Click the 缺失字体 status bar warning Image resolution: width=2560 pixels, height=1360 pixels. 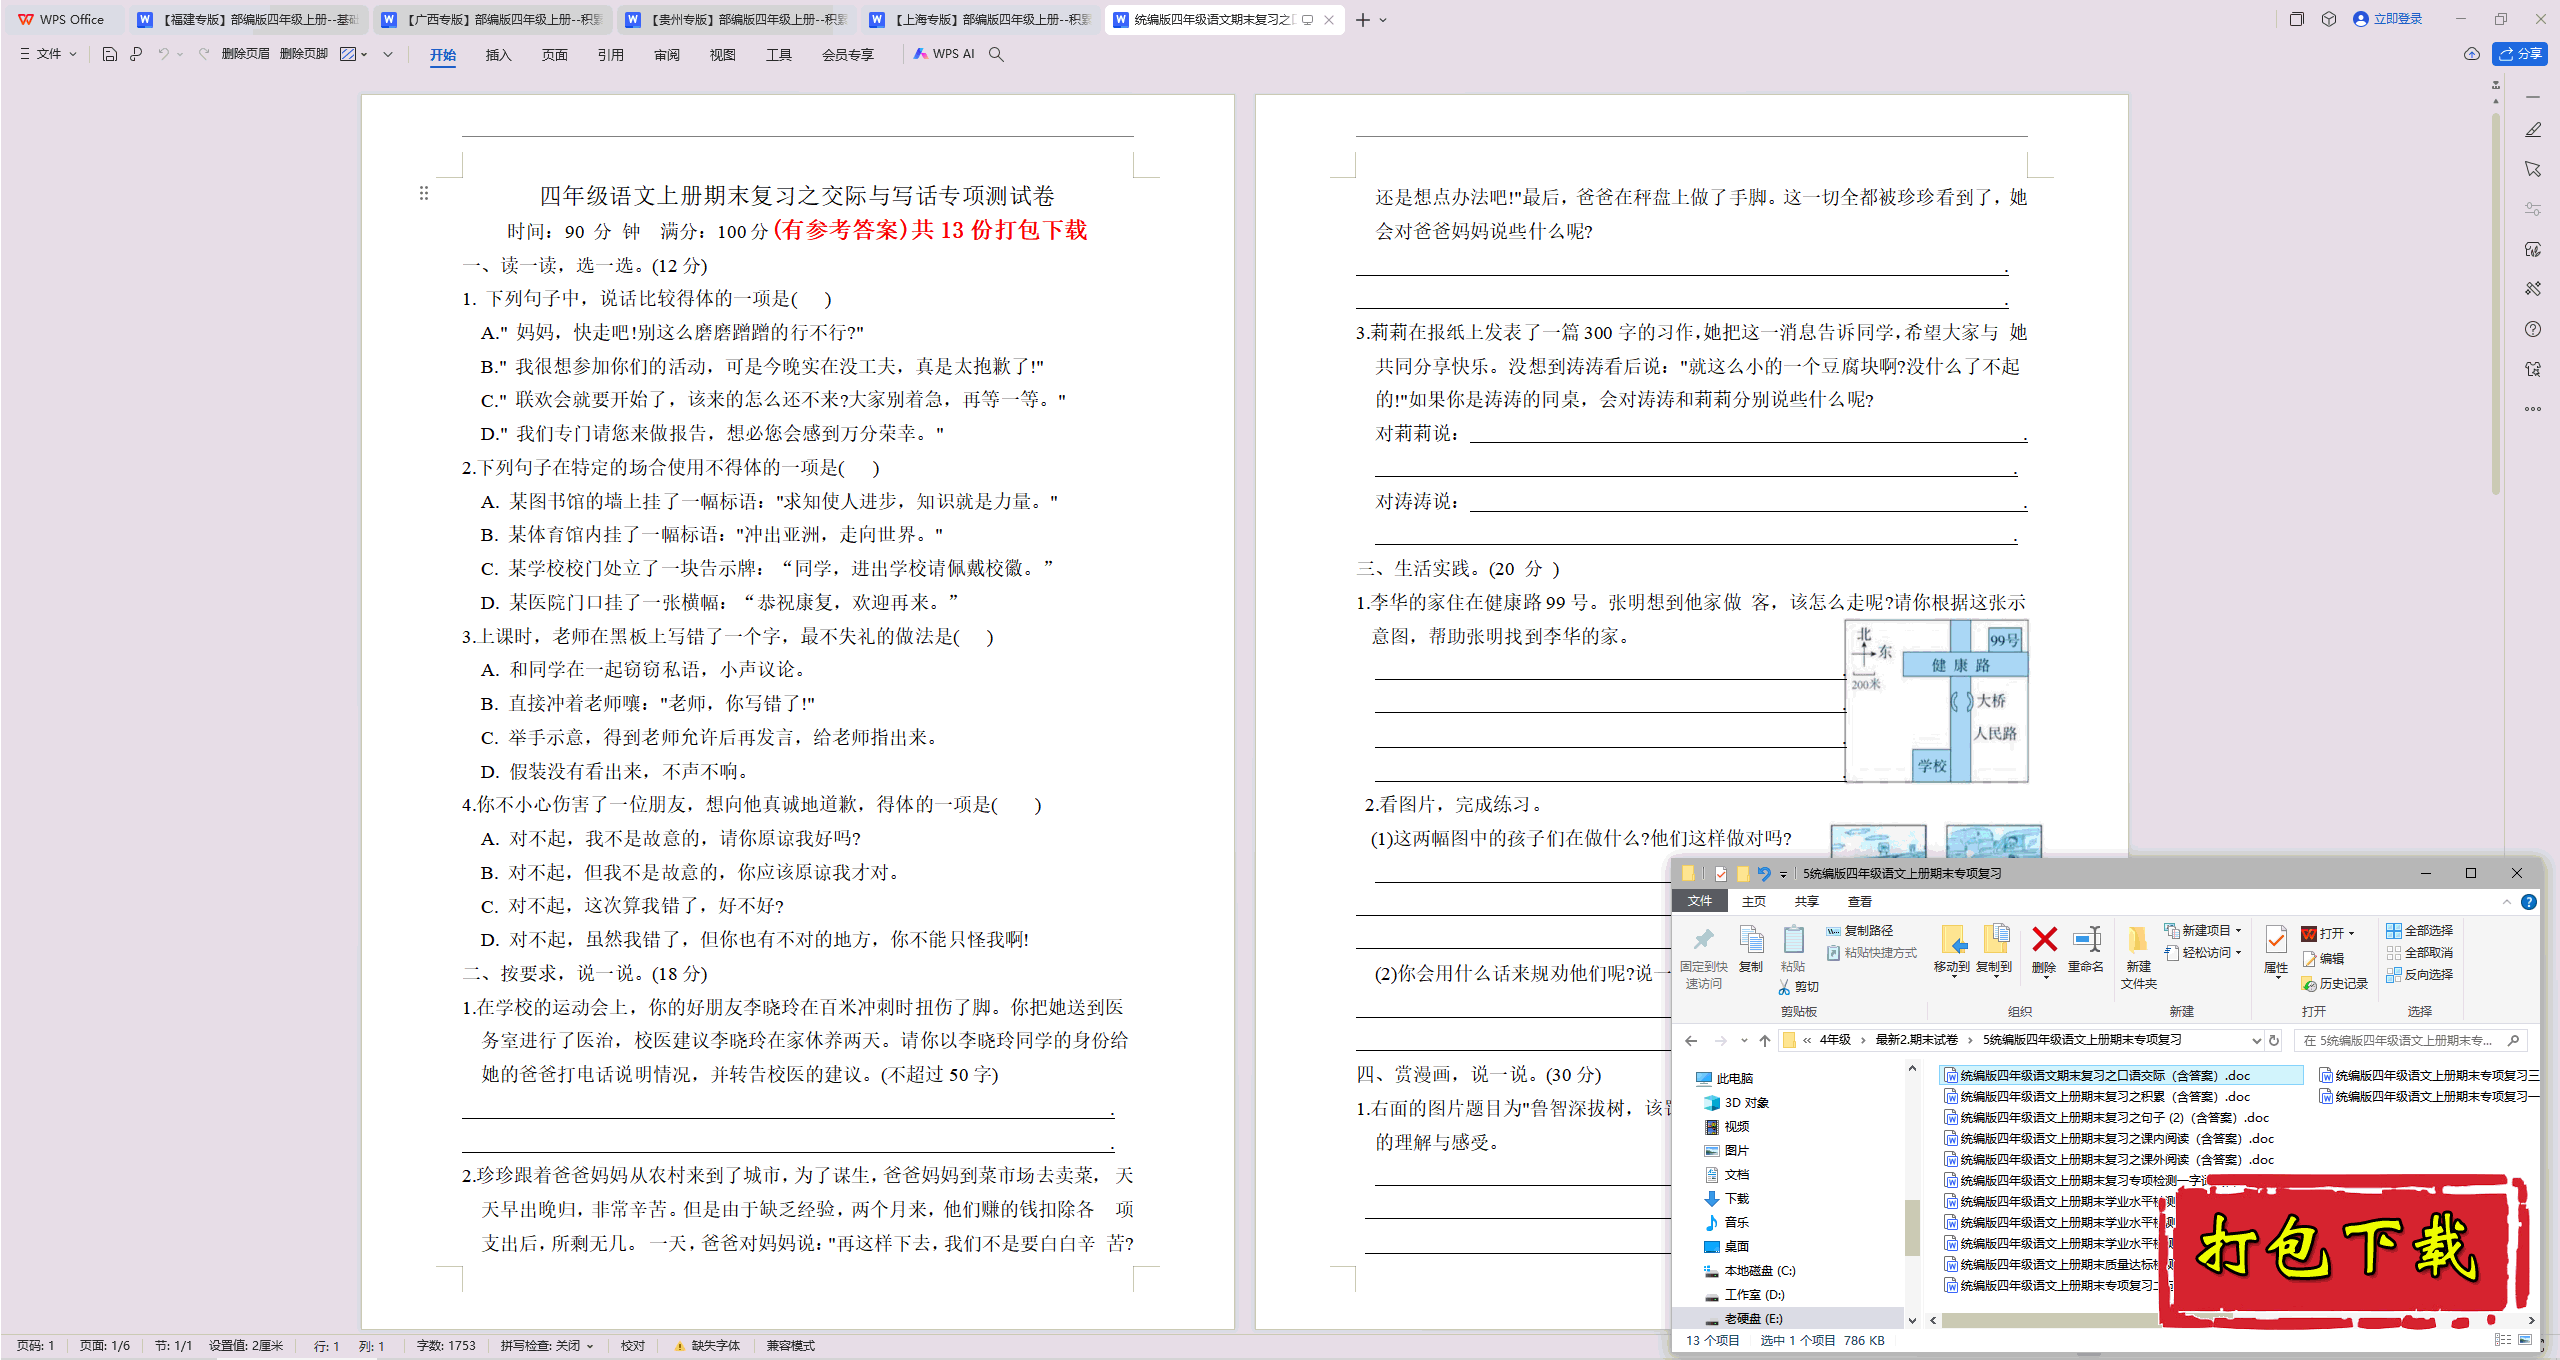(x=709, y=1346)
